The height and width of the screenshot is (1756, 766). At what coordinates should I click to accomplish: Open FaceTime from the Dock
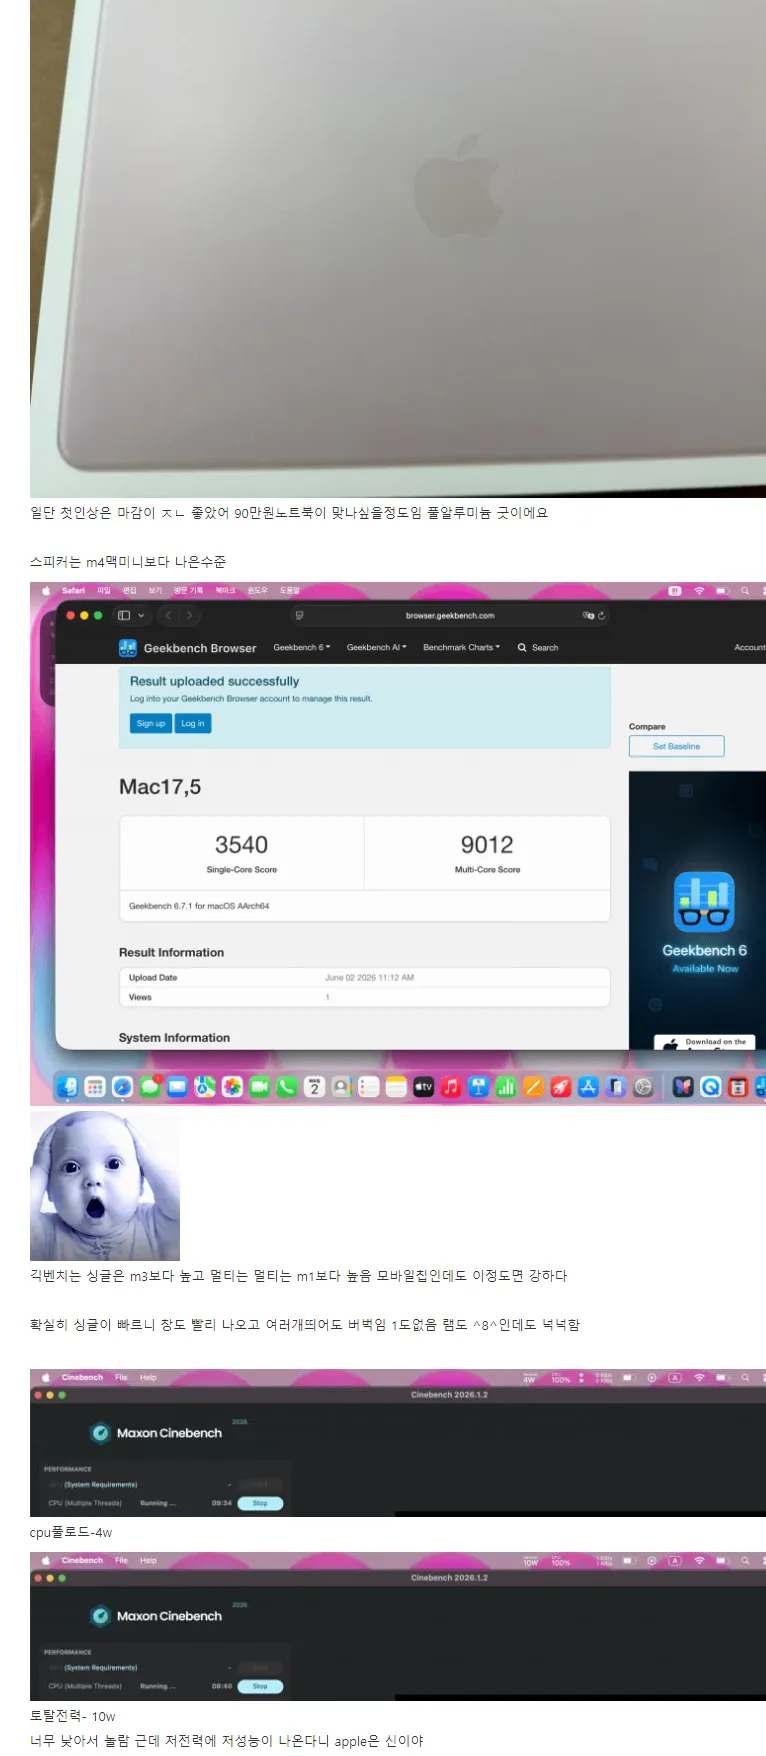259,1087
